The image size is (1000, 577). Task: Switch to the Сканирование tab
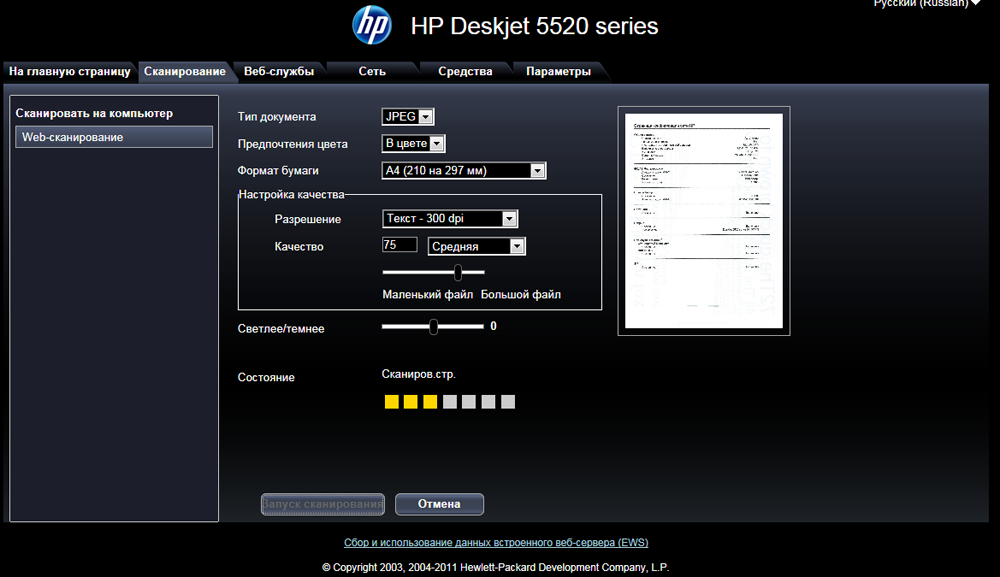coord(184,71)
